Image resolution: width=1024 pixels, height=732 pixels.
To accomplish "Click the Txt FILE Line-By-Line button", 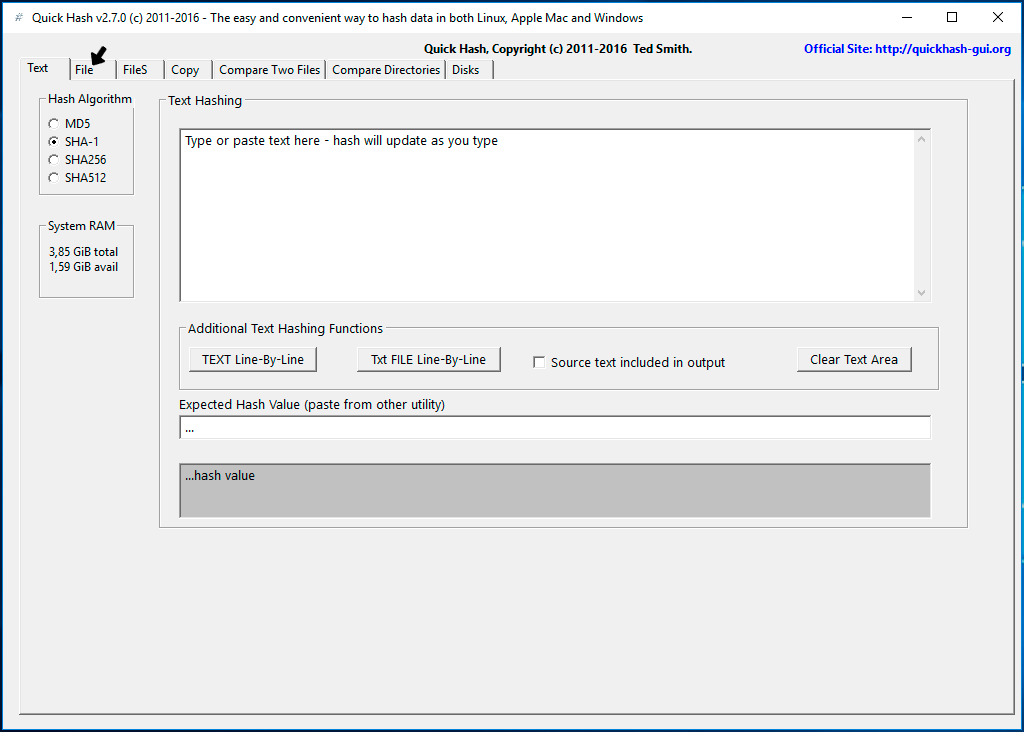I will click(x=428, y=360).
